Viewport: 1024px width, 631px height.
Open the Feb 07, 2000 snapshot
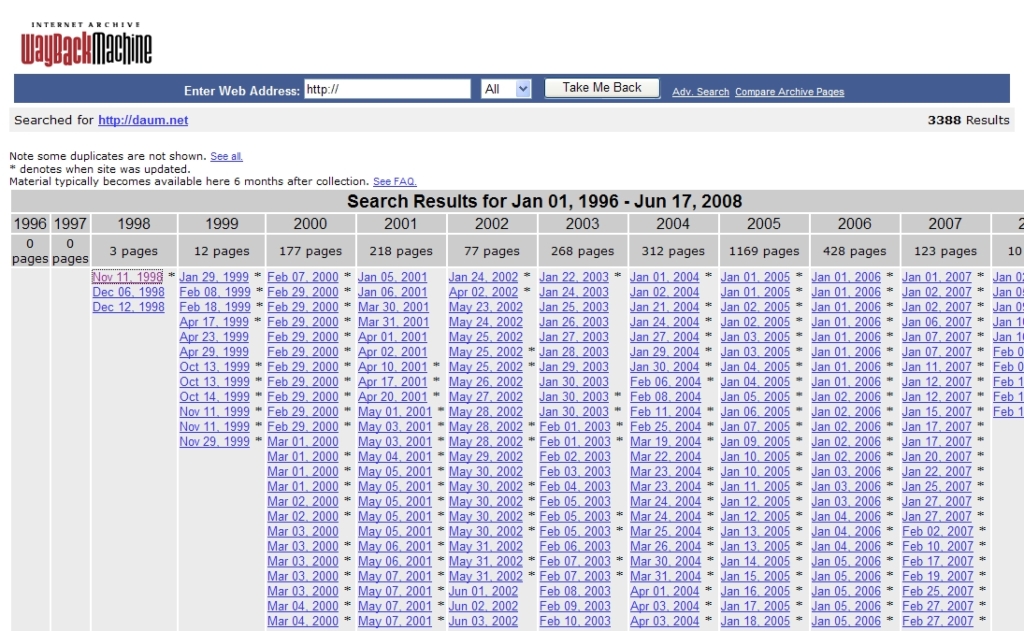(x=303, y=277)
